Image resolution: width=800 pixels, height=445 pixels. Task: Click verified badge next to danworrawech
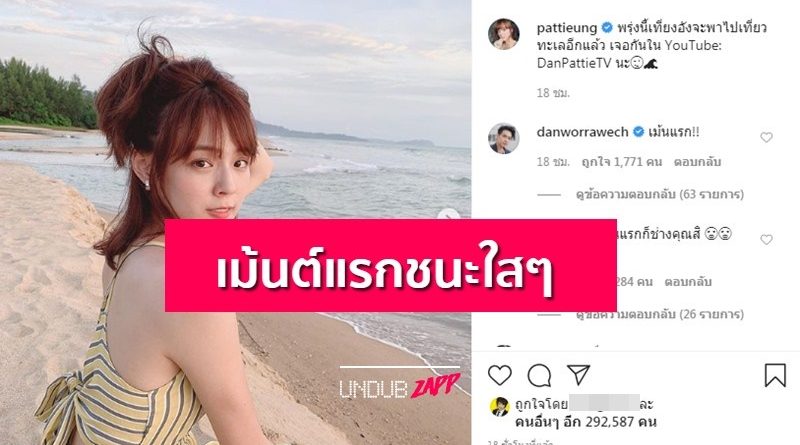[x=638, y=132]
